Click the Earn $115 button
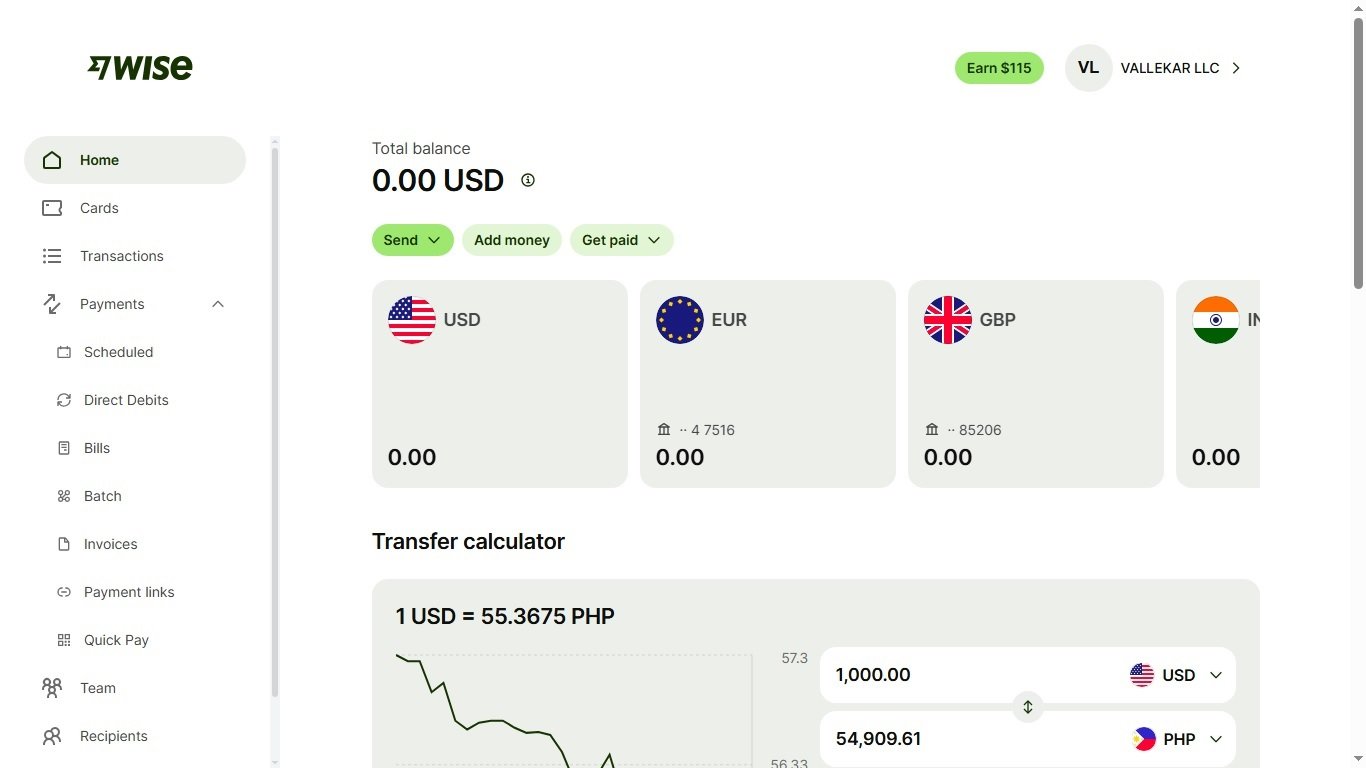This screenshot has height=768, width=1366. [999, 68]
